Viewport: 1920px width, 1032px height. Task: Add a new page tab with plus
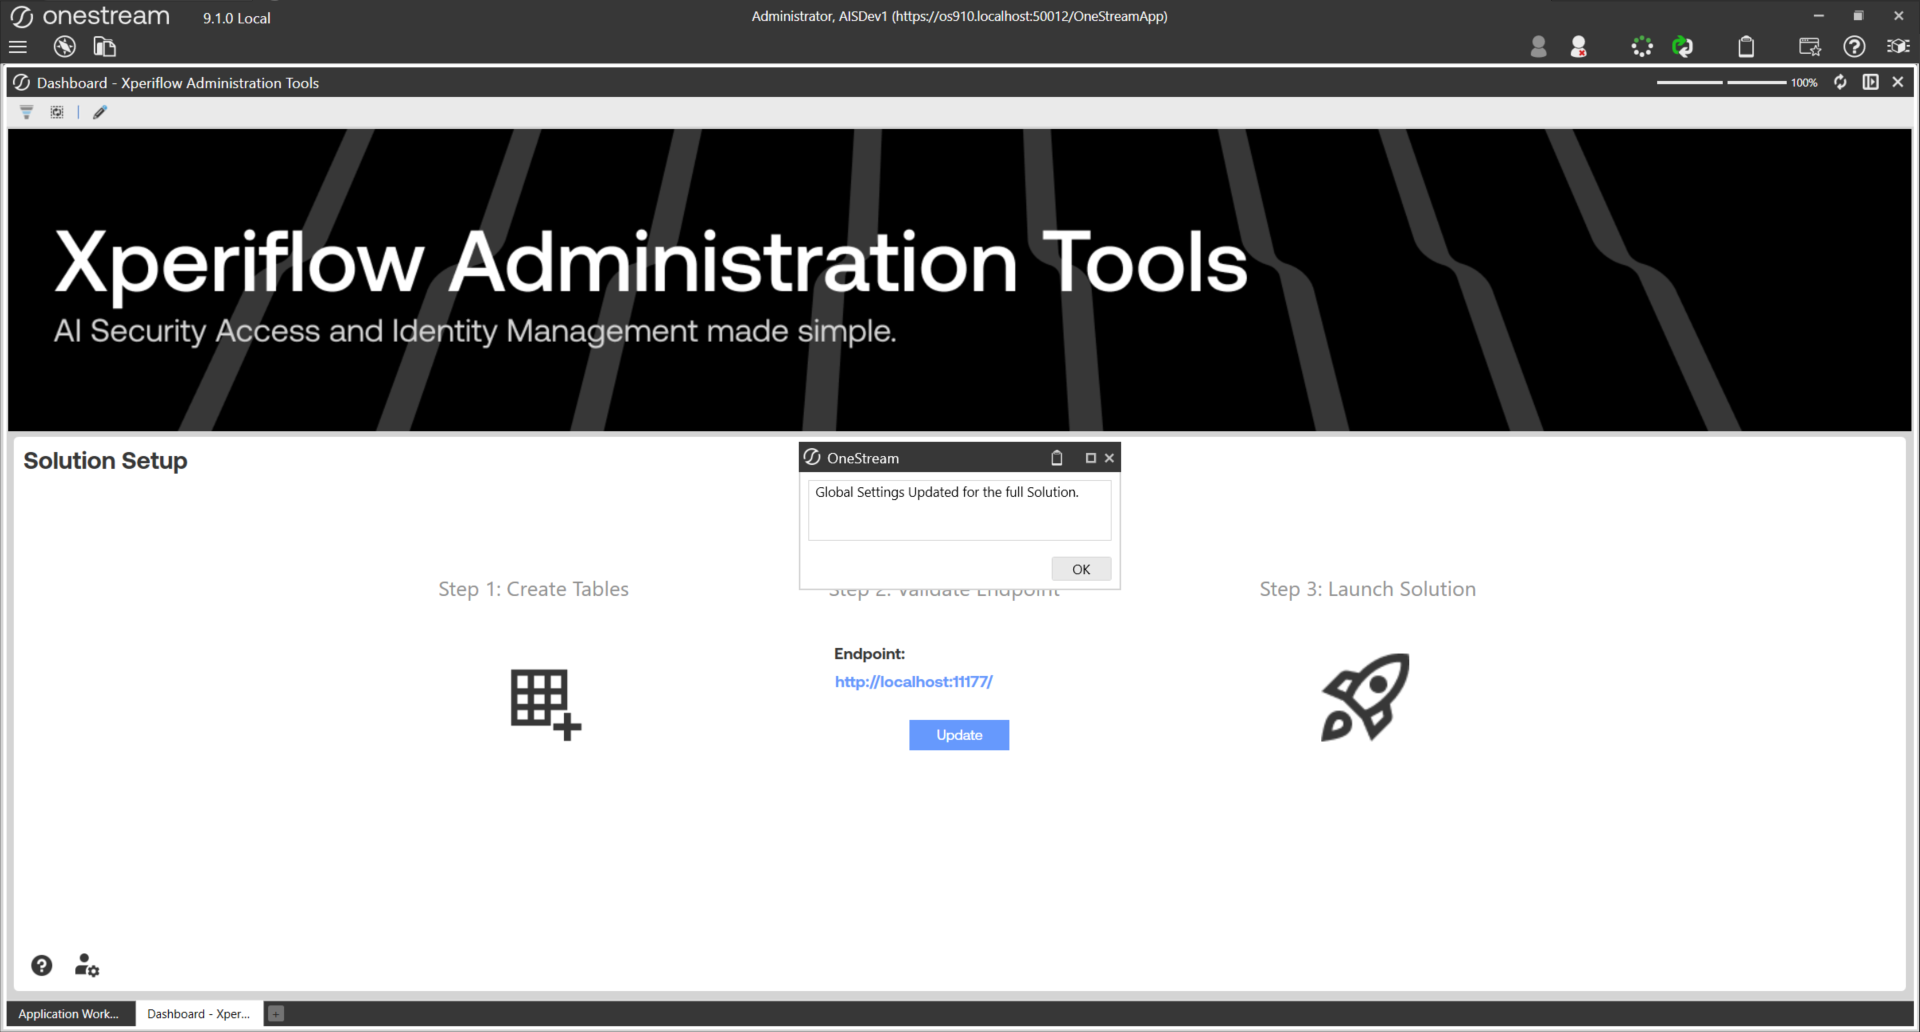pyautogui.click(x=276, y=1014)
